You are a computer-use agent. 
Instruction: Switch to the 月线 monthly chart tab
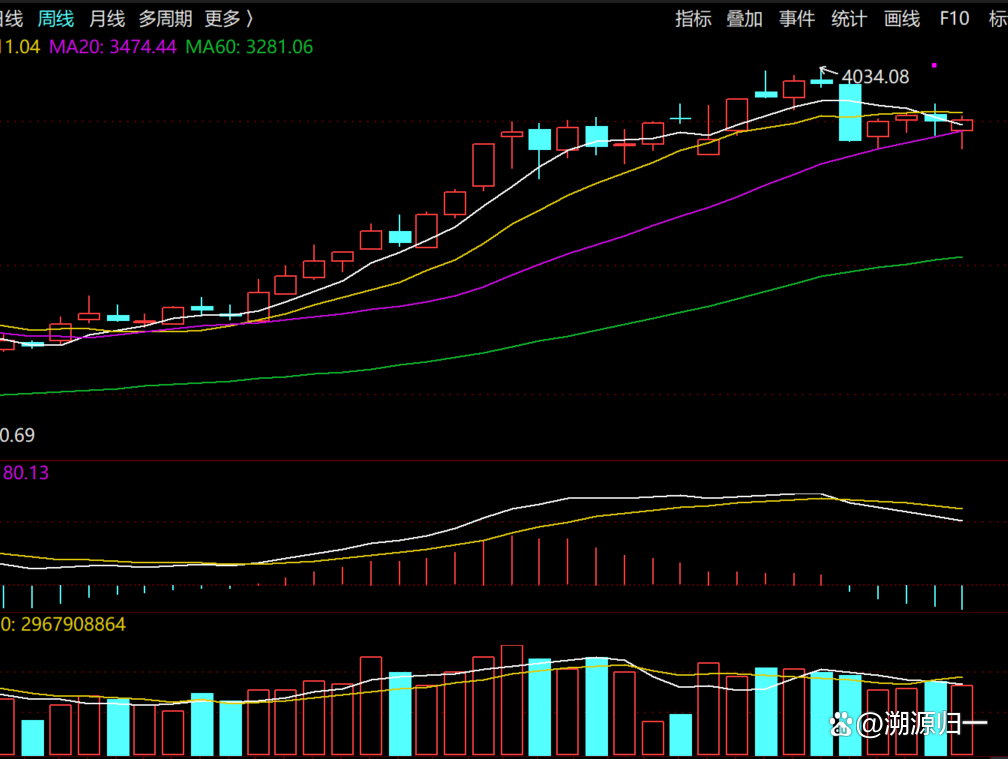tap(107, 18)
